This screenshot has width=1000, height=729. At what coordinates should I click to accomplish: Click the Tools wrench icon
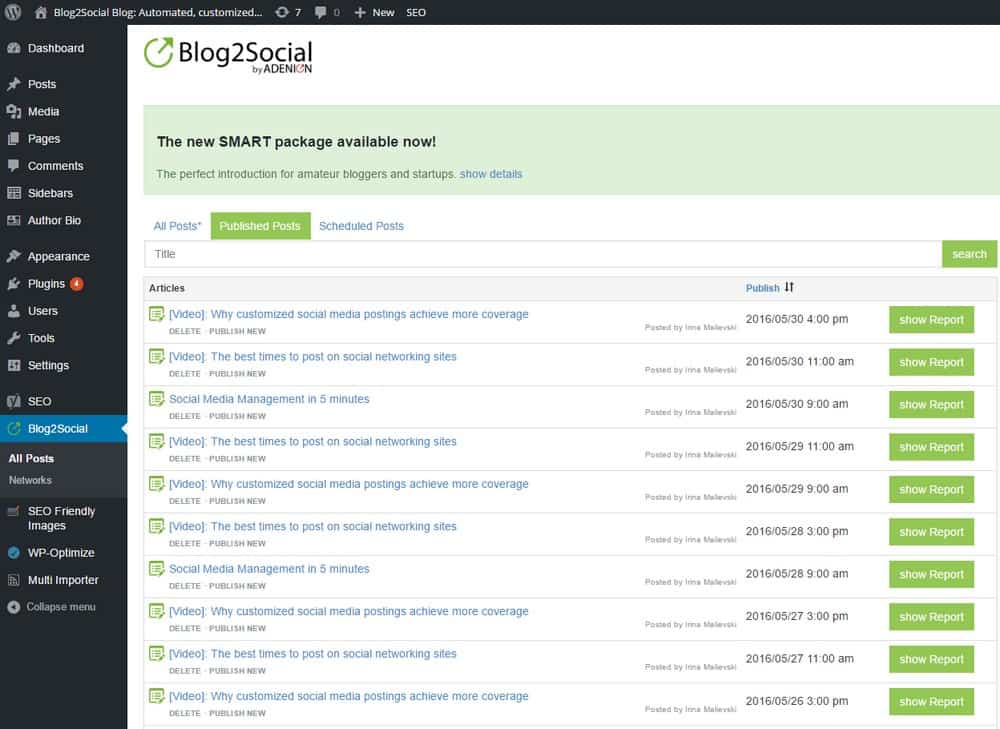13,338
